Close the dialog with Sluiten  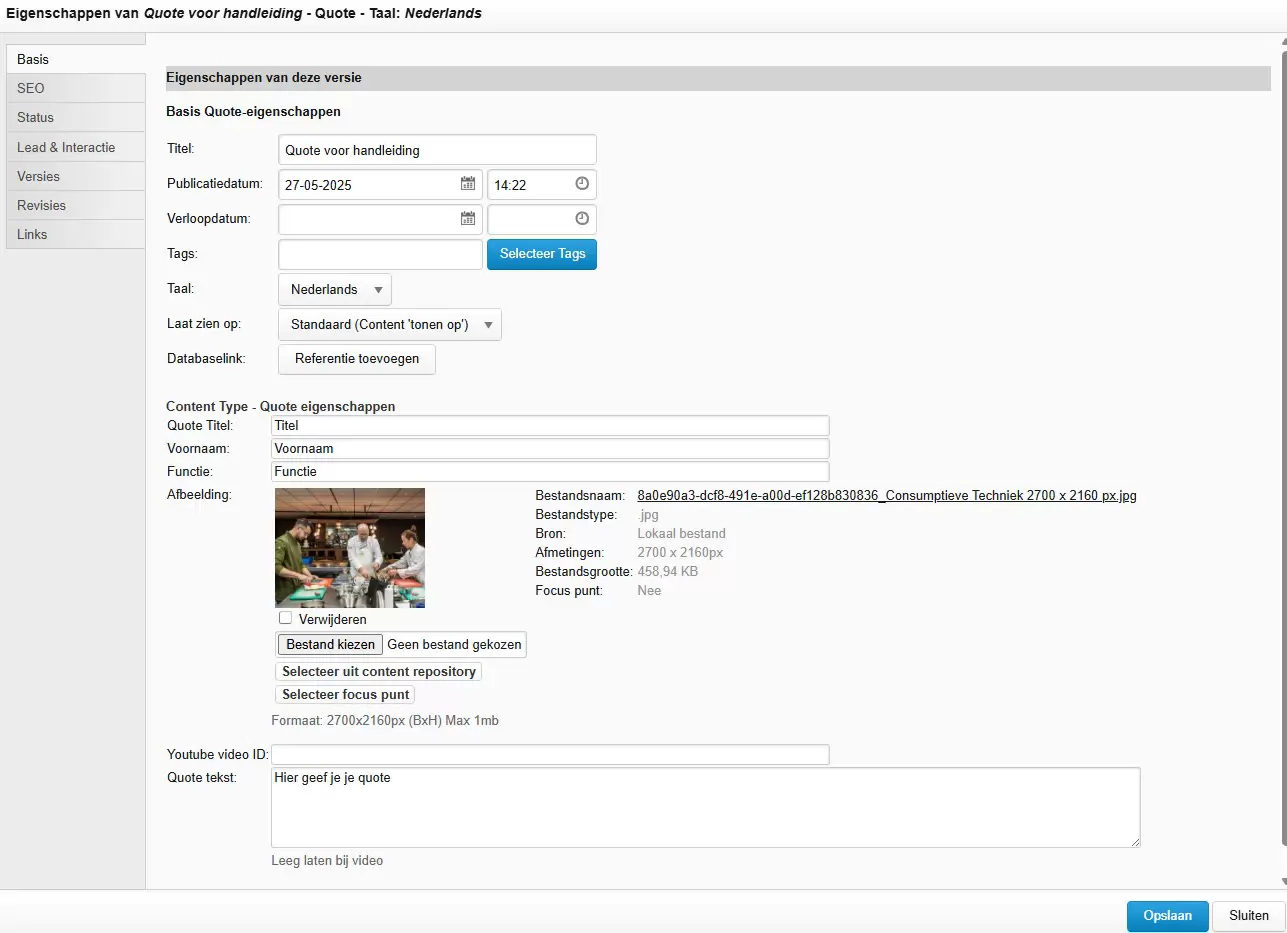1249,916
